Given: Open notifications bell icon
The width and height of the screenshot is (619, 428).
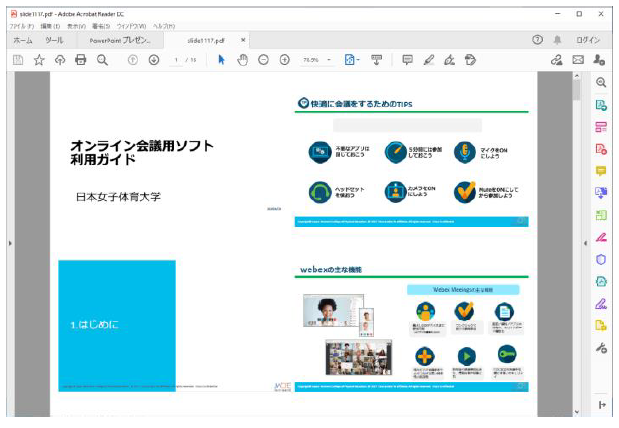Looking at the screenshot, I should pyautogui.click(x=557, y=39).
